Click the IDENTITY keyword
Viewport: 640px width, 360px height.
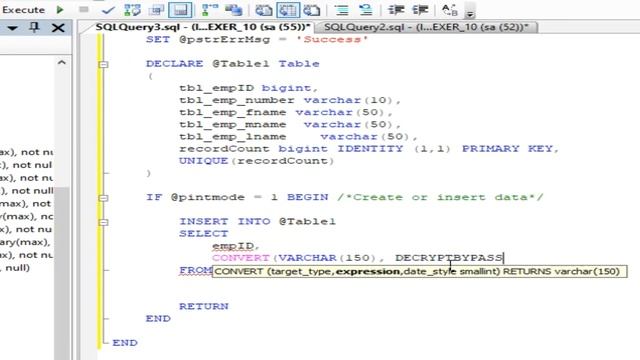click(x=370, y=149)
